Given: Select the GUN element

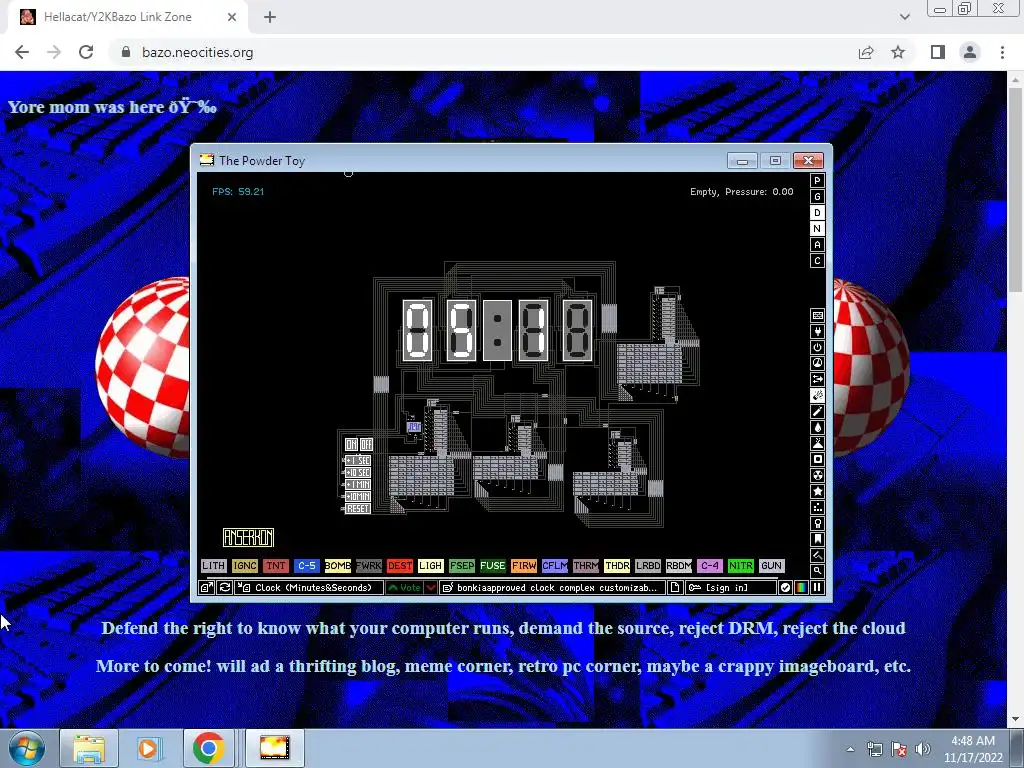Looking at the screenshot, I should point(771,566).
